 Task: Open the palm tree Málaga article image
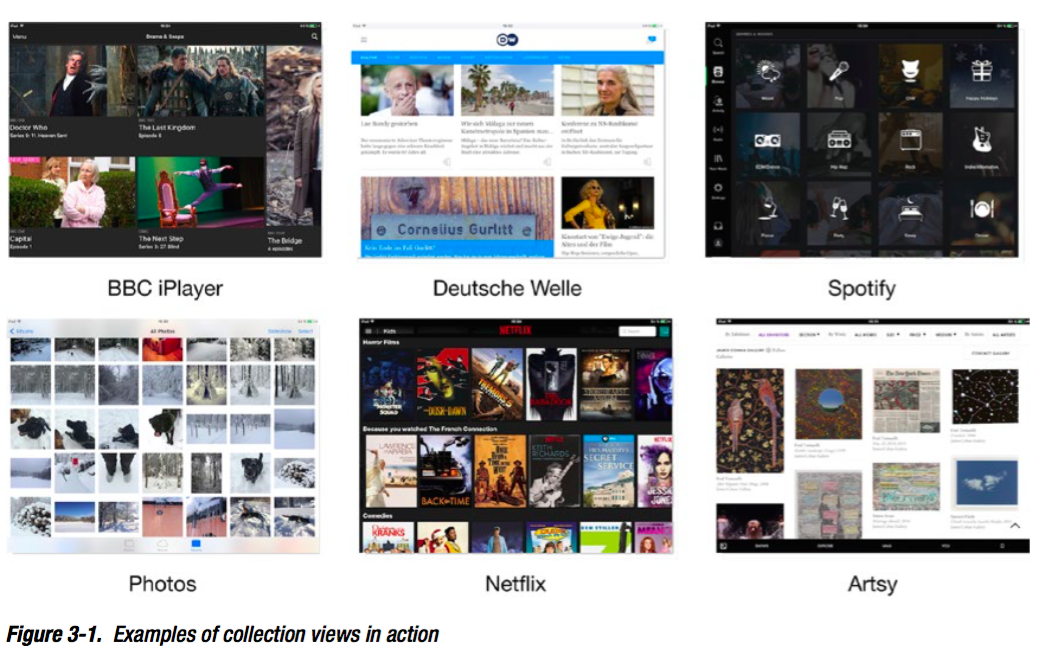[x=507, y=90]
